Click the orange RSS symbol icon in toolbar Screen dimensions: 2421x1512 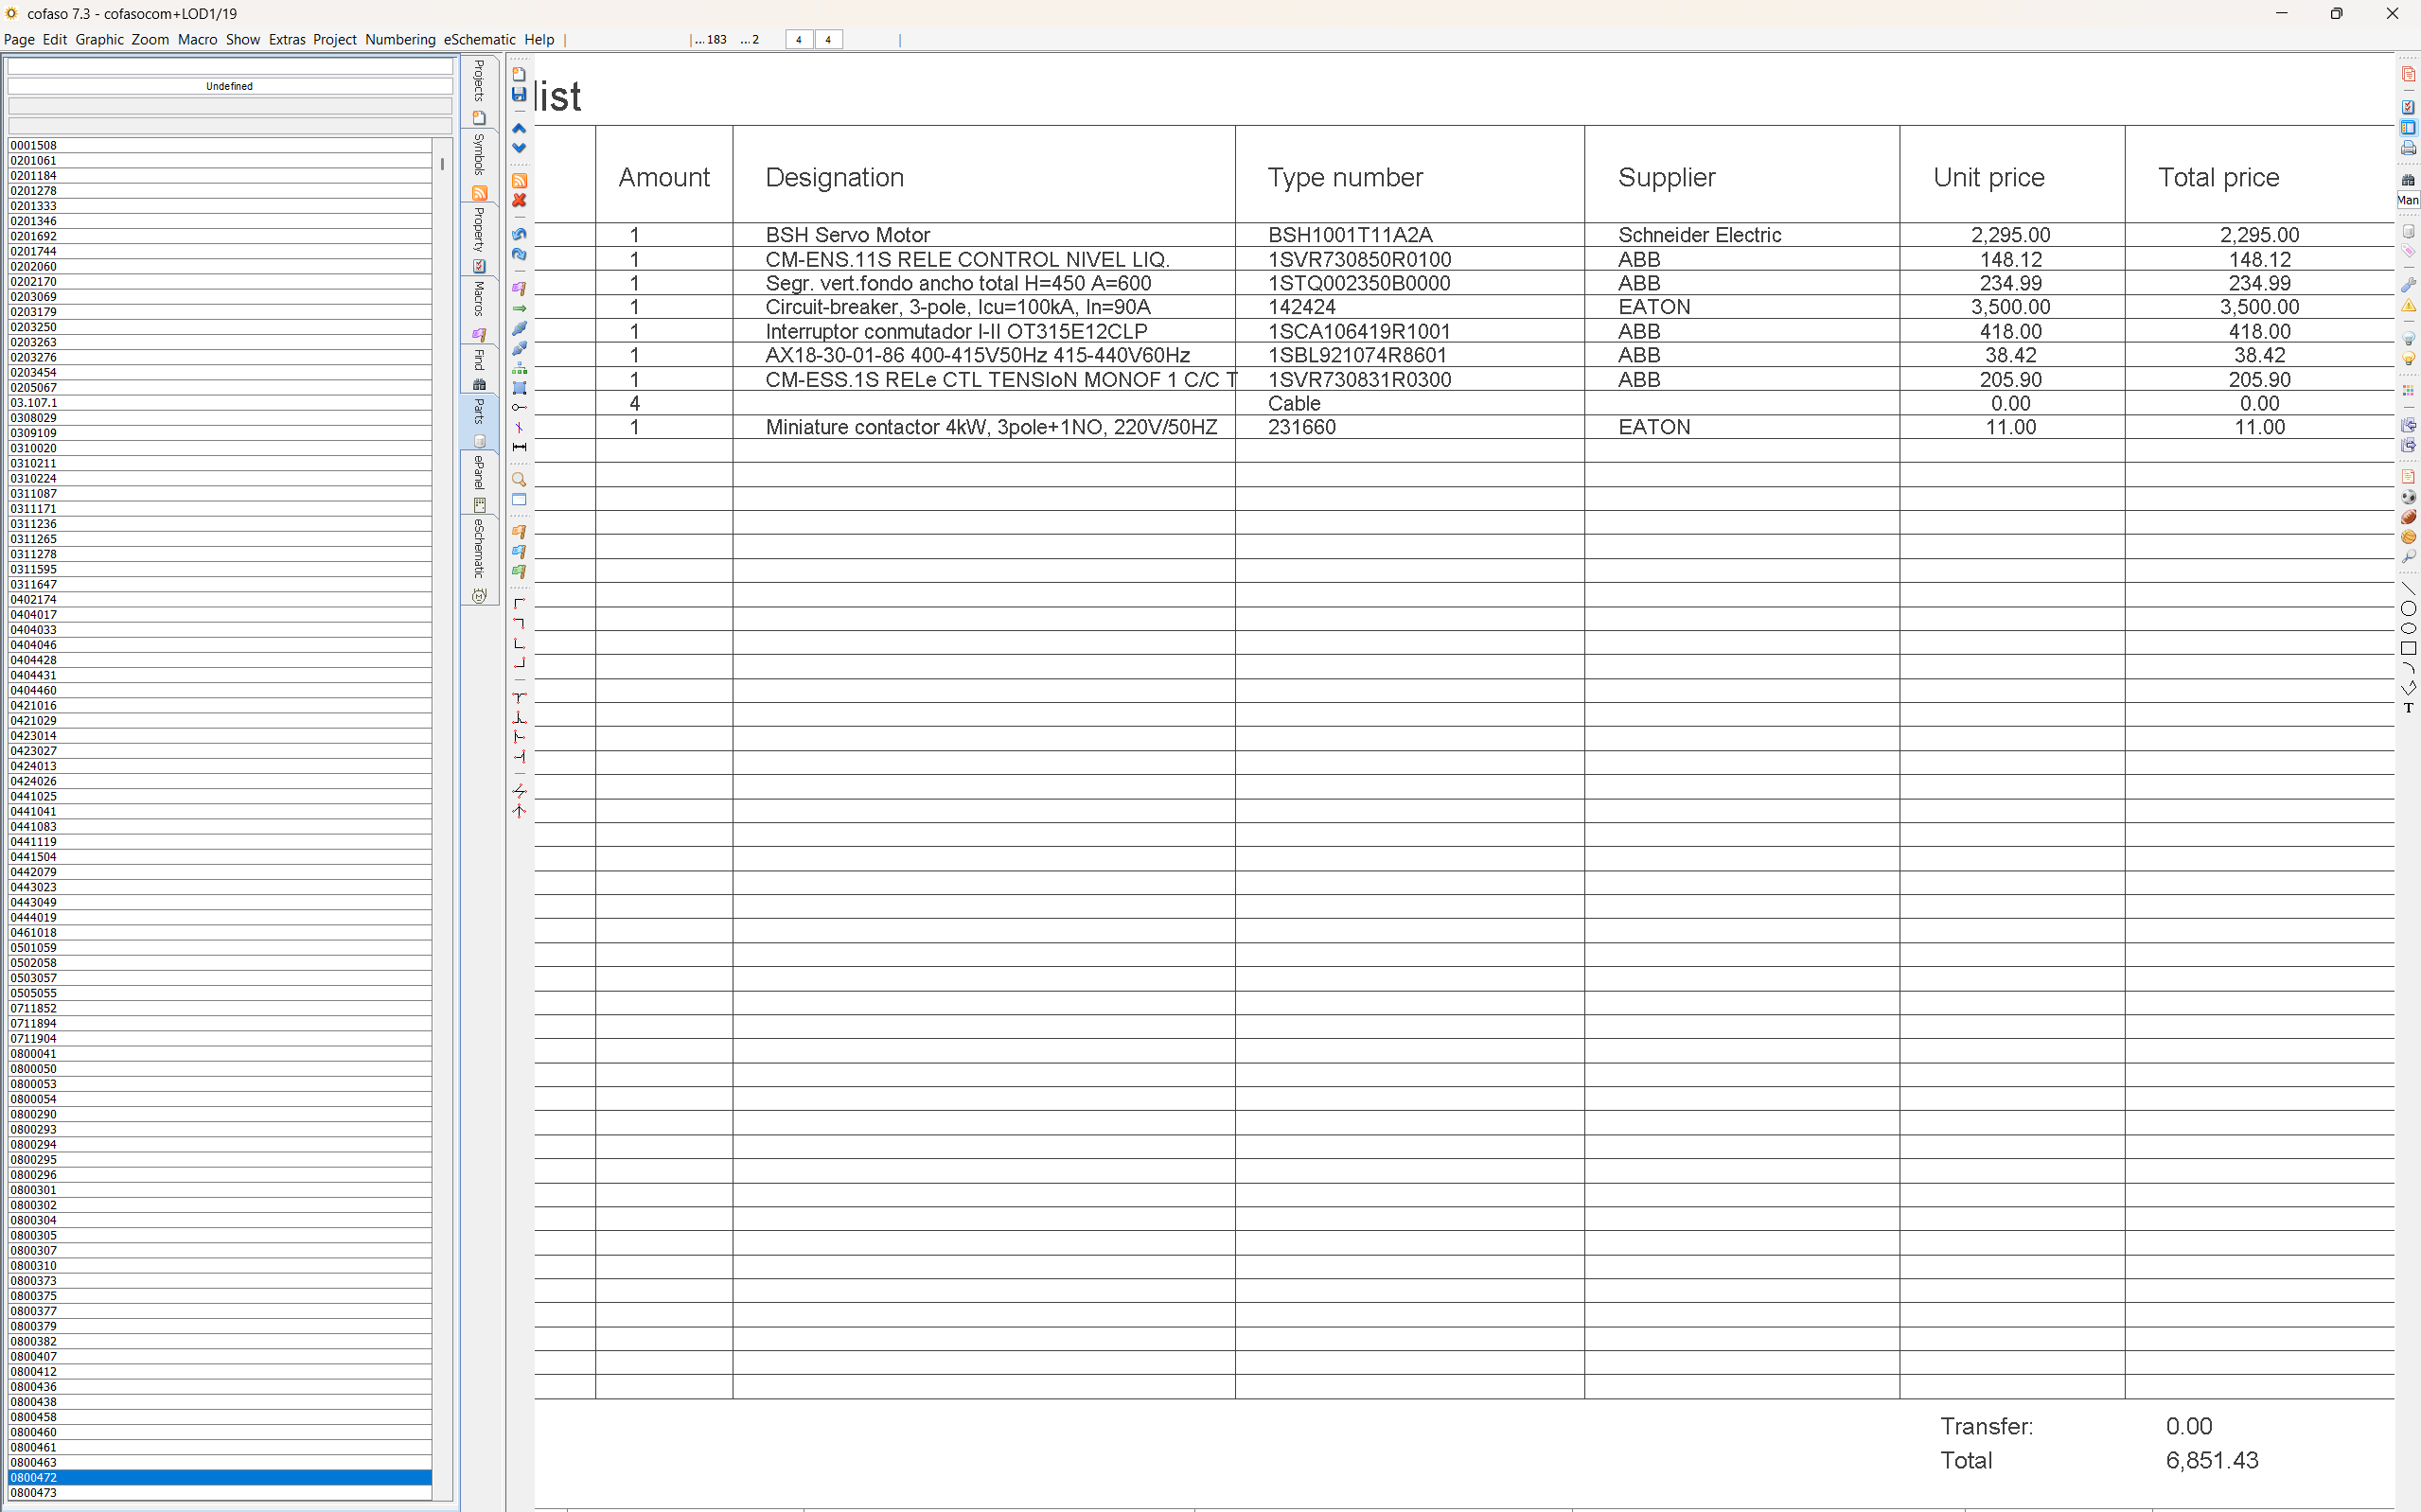(519, 181)
